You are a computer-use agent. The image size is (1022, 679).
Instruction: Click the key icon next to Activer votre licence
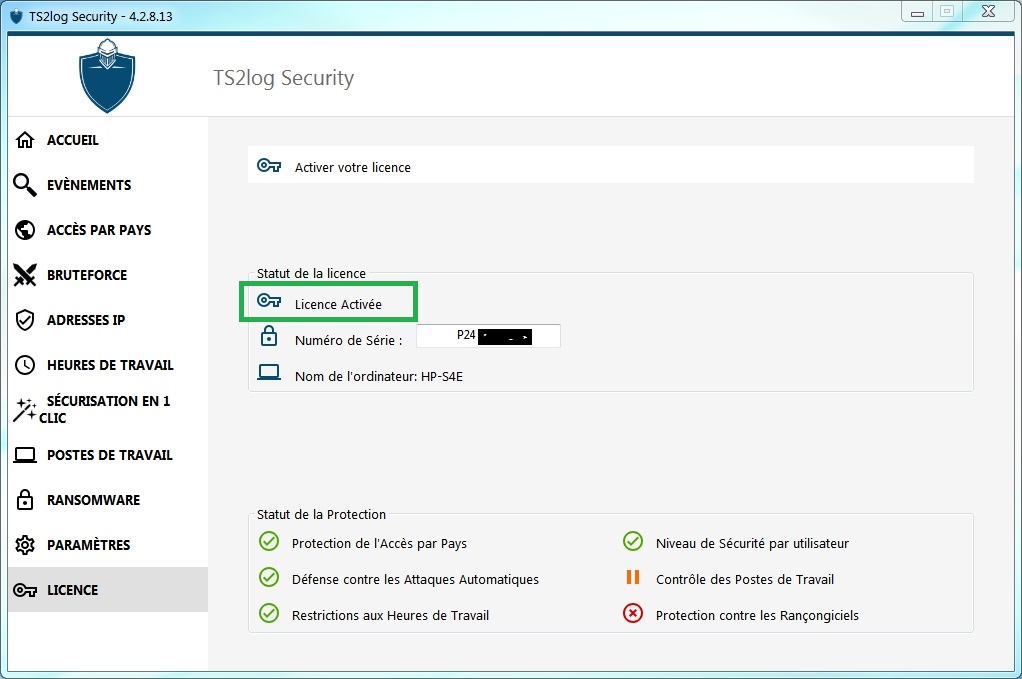coord(269,166)
